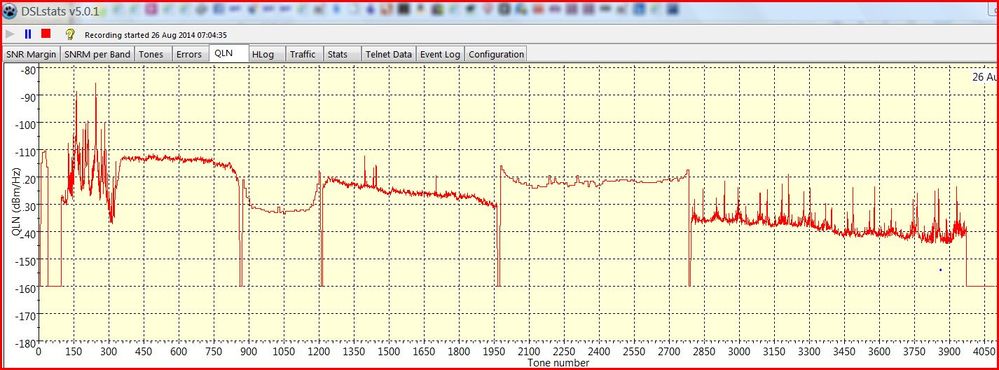Click the '26 Au' date label in the graph corner
This screenshot has height=370, width=999.
(984, 76)
